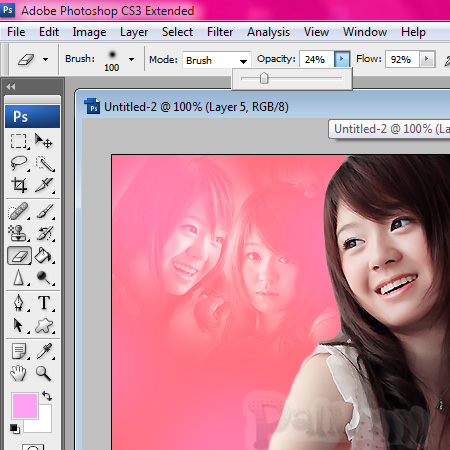The height and width of the screenshot is (450, 450).
Task: Select the Crop tool
Action: pyautogui.click(x=19, y=185)
